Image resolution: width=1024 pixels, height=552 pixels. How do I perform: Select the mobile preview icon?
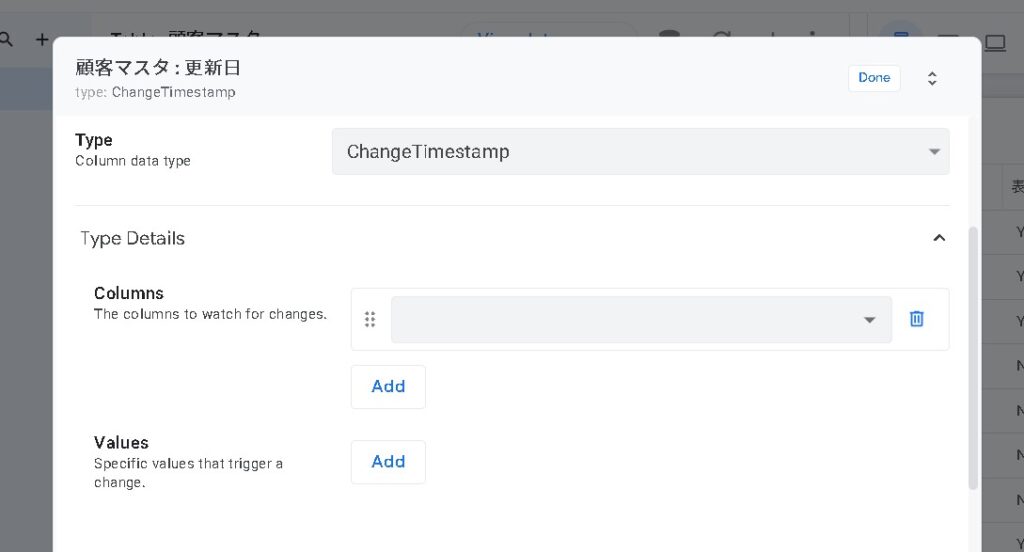pyautogui.click(x=901, y=38)
